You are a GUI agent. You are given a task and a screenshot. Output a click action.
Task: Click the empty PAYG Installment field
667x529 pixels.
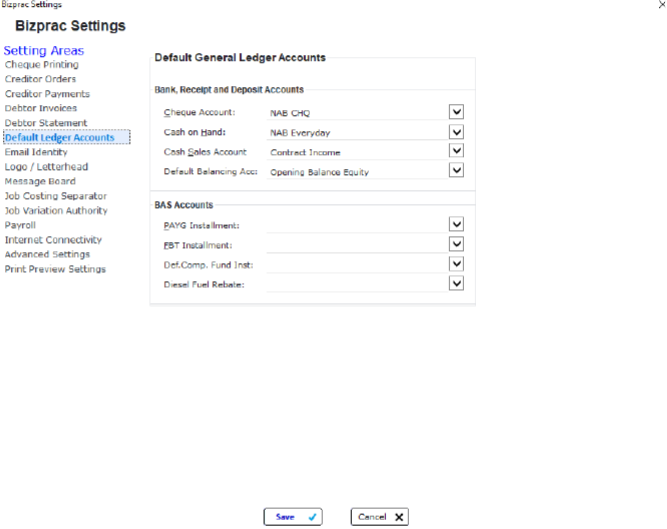point(357,225)
